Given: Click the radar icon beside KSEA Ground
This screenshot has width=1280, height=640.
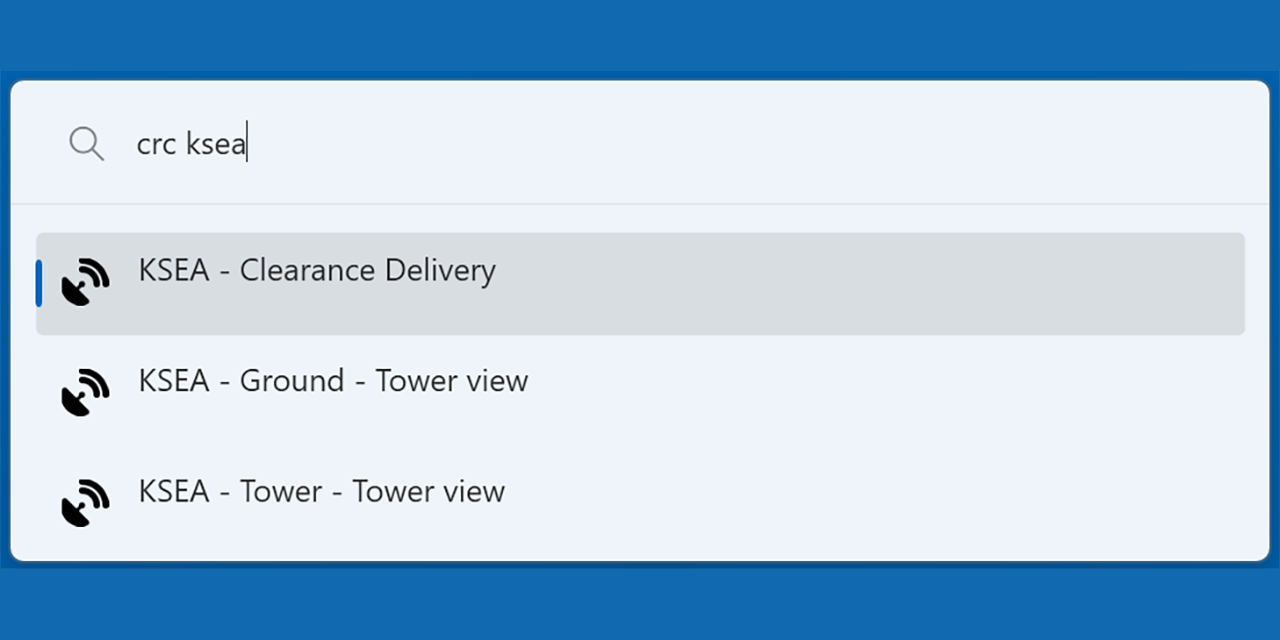Looking at the screenshot, I should pos(86,393).
